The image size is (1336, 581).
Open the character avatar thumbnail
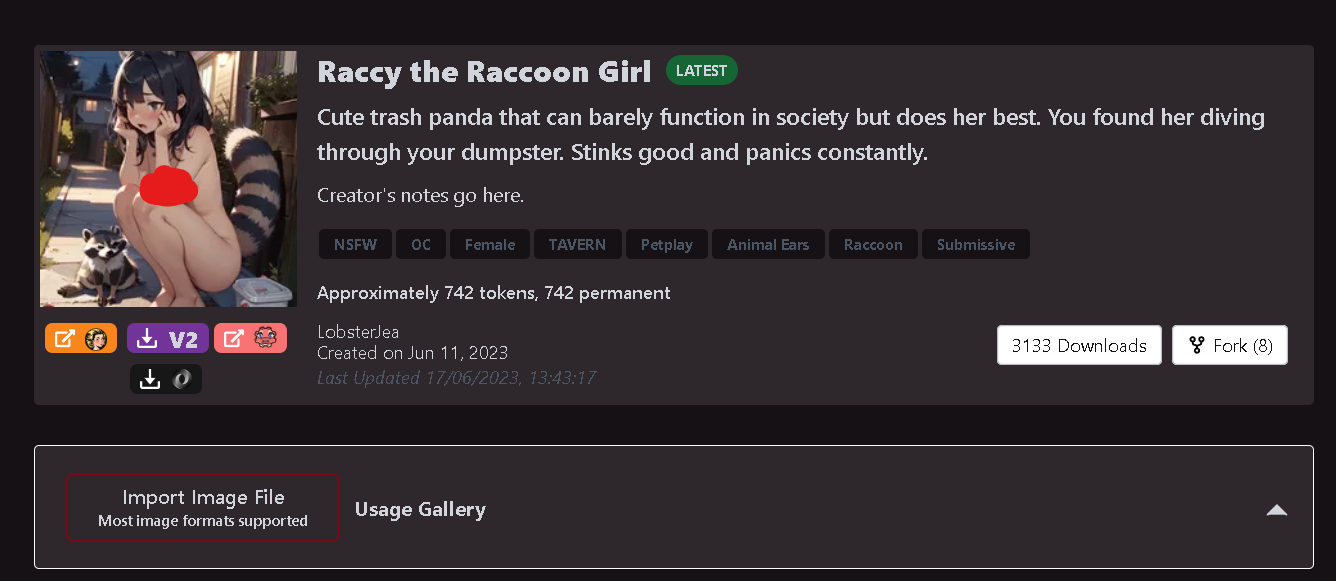[x=168, y=179]
